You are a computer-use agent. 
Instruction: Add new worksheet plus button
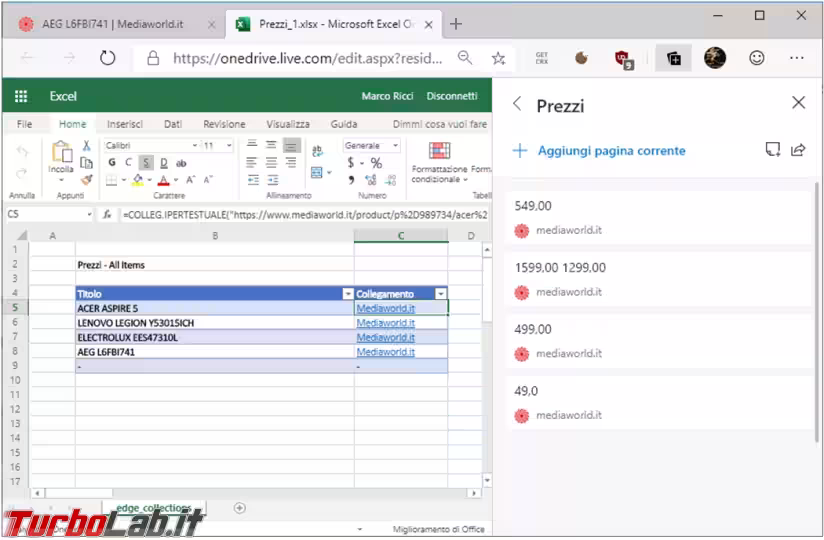(x=240, y=508)
